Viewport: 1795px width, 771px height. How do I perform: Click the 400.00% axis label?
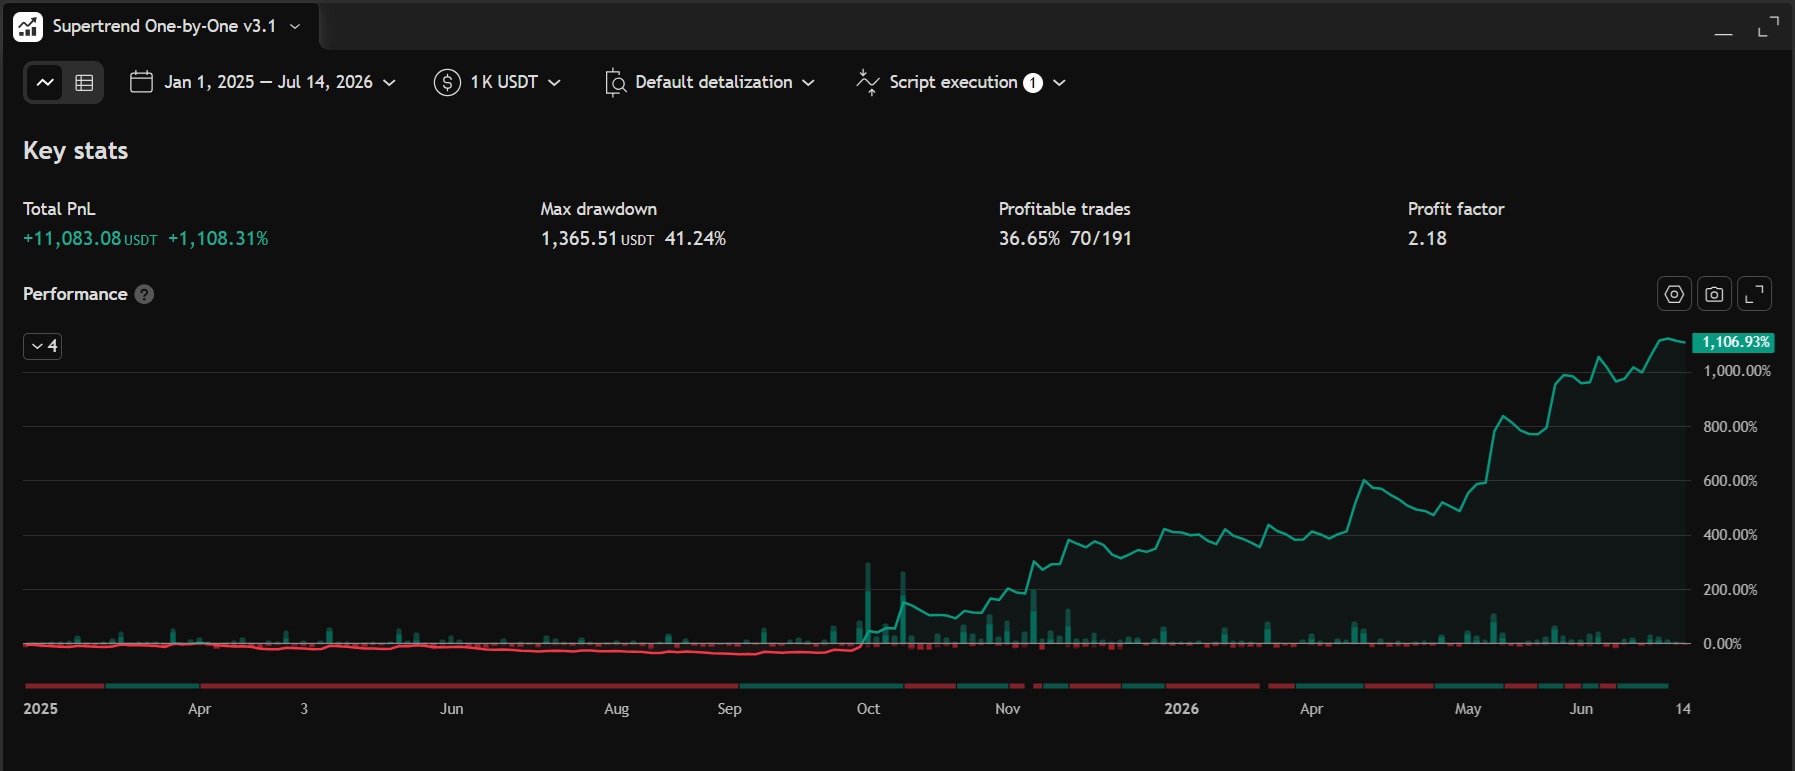tap(1730, 535)
